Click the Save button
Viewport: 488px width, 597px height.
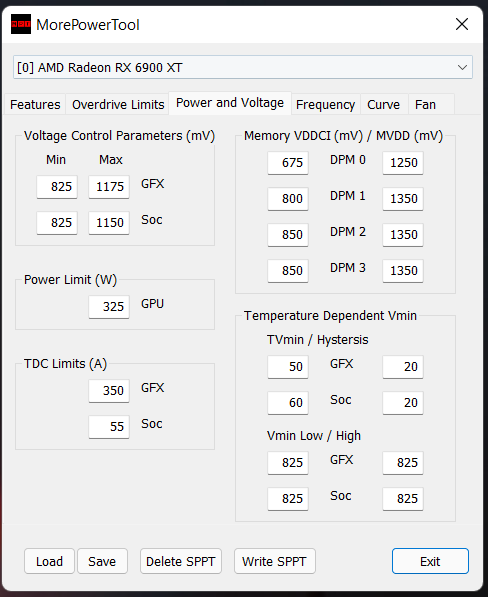[102, 561]
